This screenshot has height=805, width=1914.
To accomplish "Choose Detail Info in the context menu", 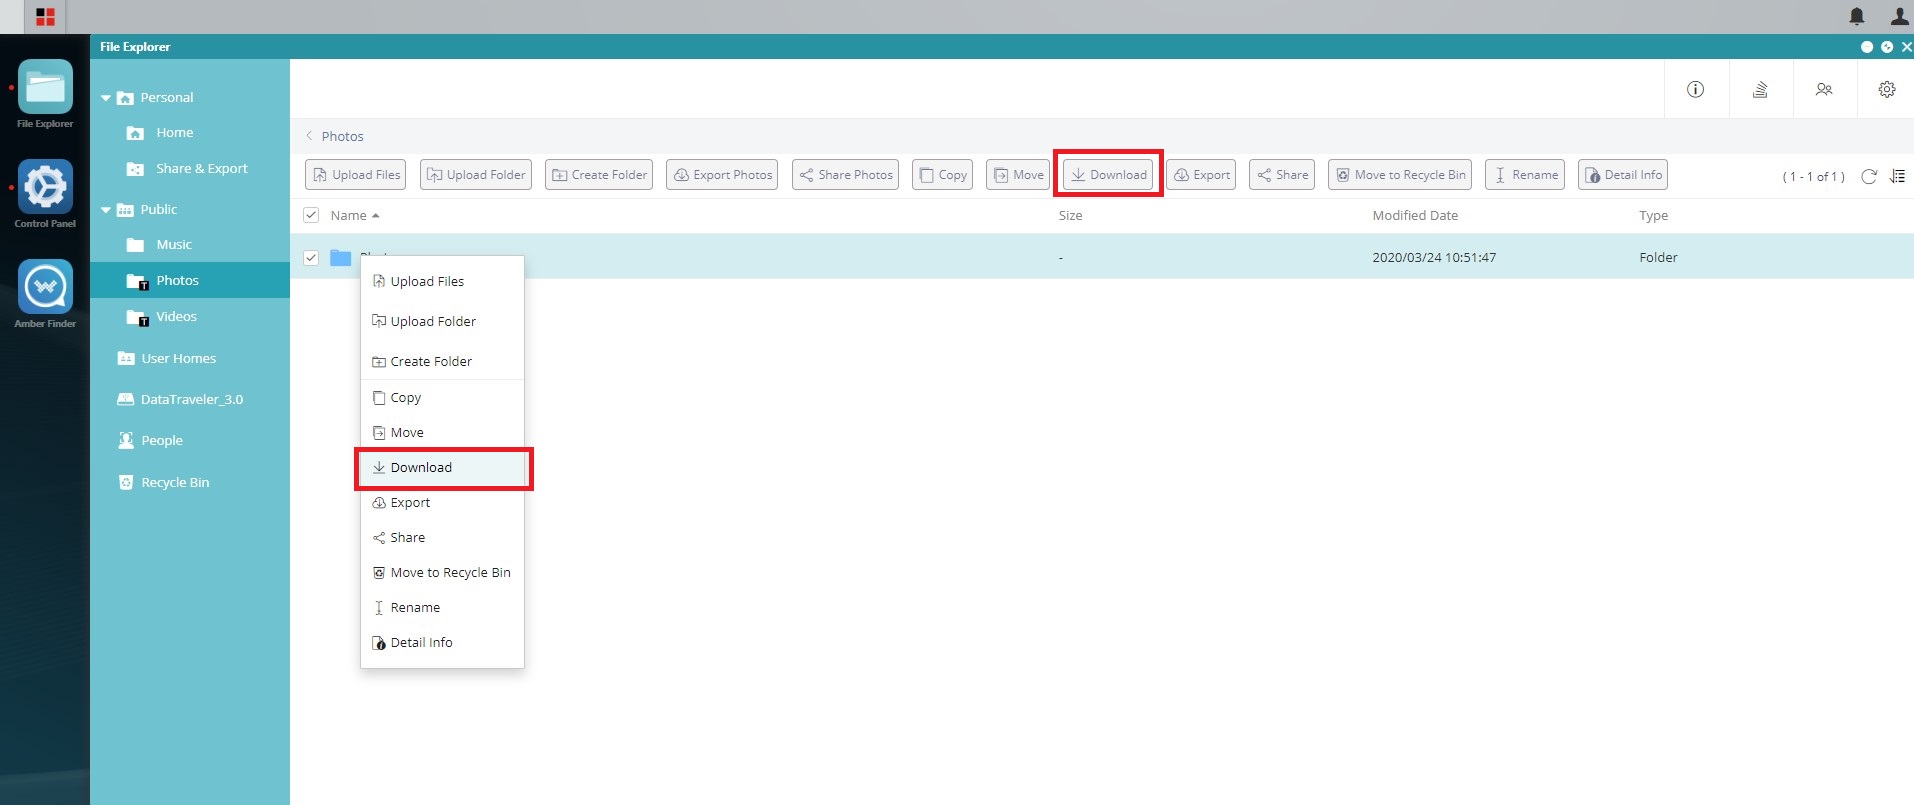I will point(442,642).
